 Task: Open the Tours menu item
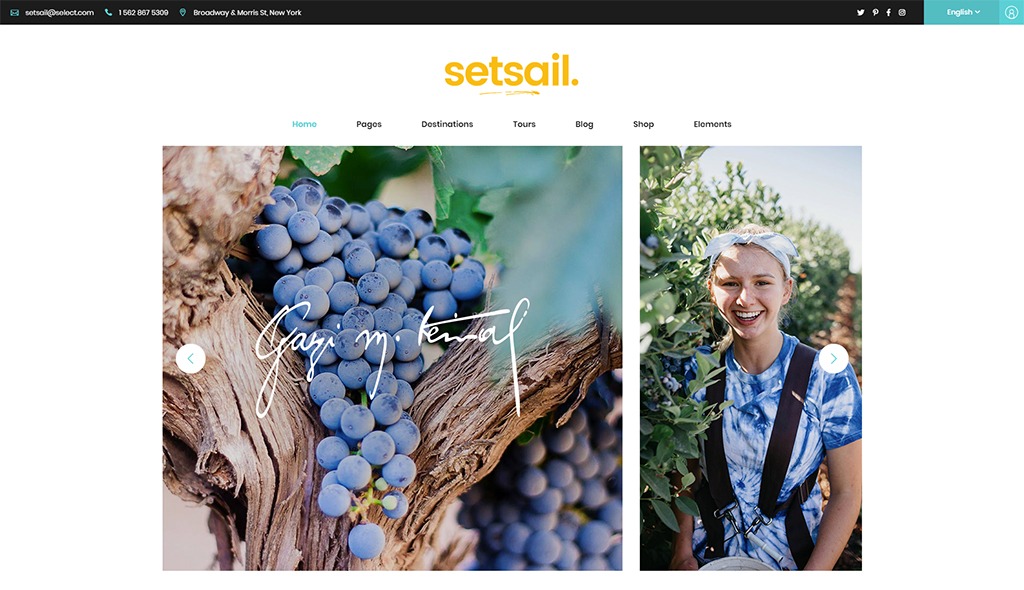(524, 124)
